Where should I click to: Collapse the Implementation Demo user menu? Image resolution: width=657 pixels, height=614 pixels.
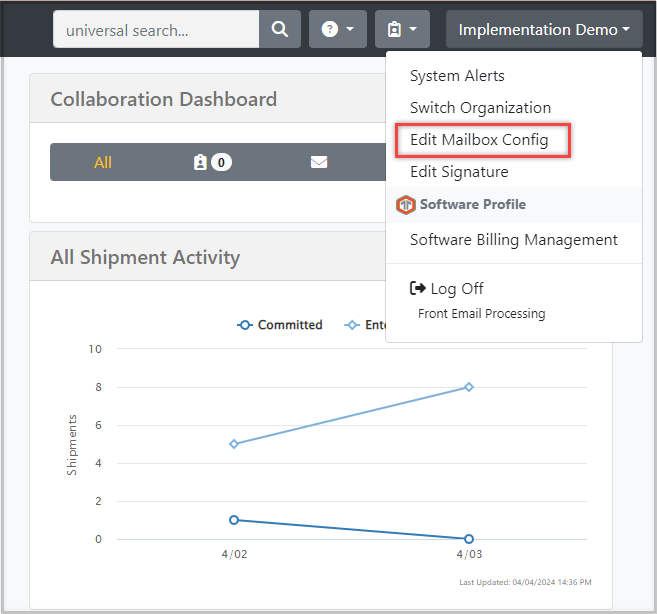[543, 30]
